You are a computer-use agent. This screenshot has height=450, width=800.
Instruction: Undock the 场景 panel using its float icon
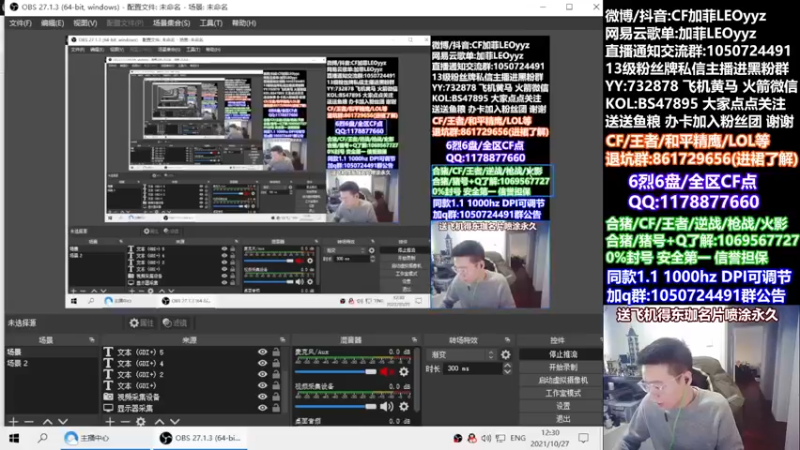coord(92,340)
